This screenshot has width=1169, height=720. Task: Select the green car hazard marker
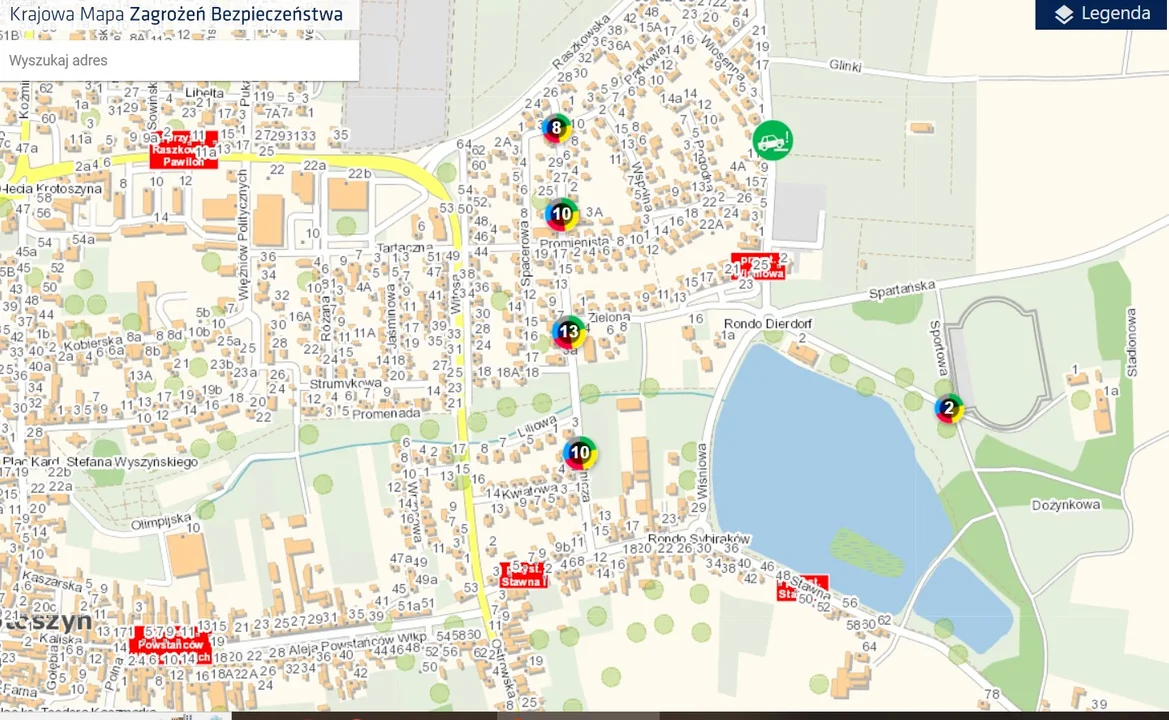(772, 140)
